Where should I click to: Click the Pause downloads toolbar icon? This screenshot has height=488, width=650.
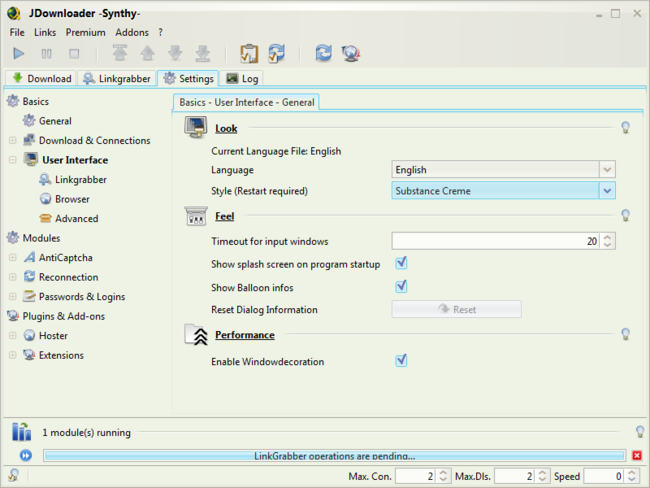click(46, 53)
